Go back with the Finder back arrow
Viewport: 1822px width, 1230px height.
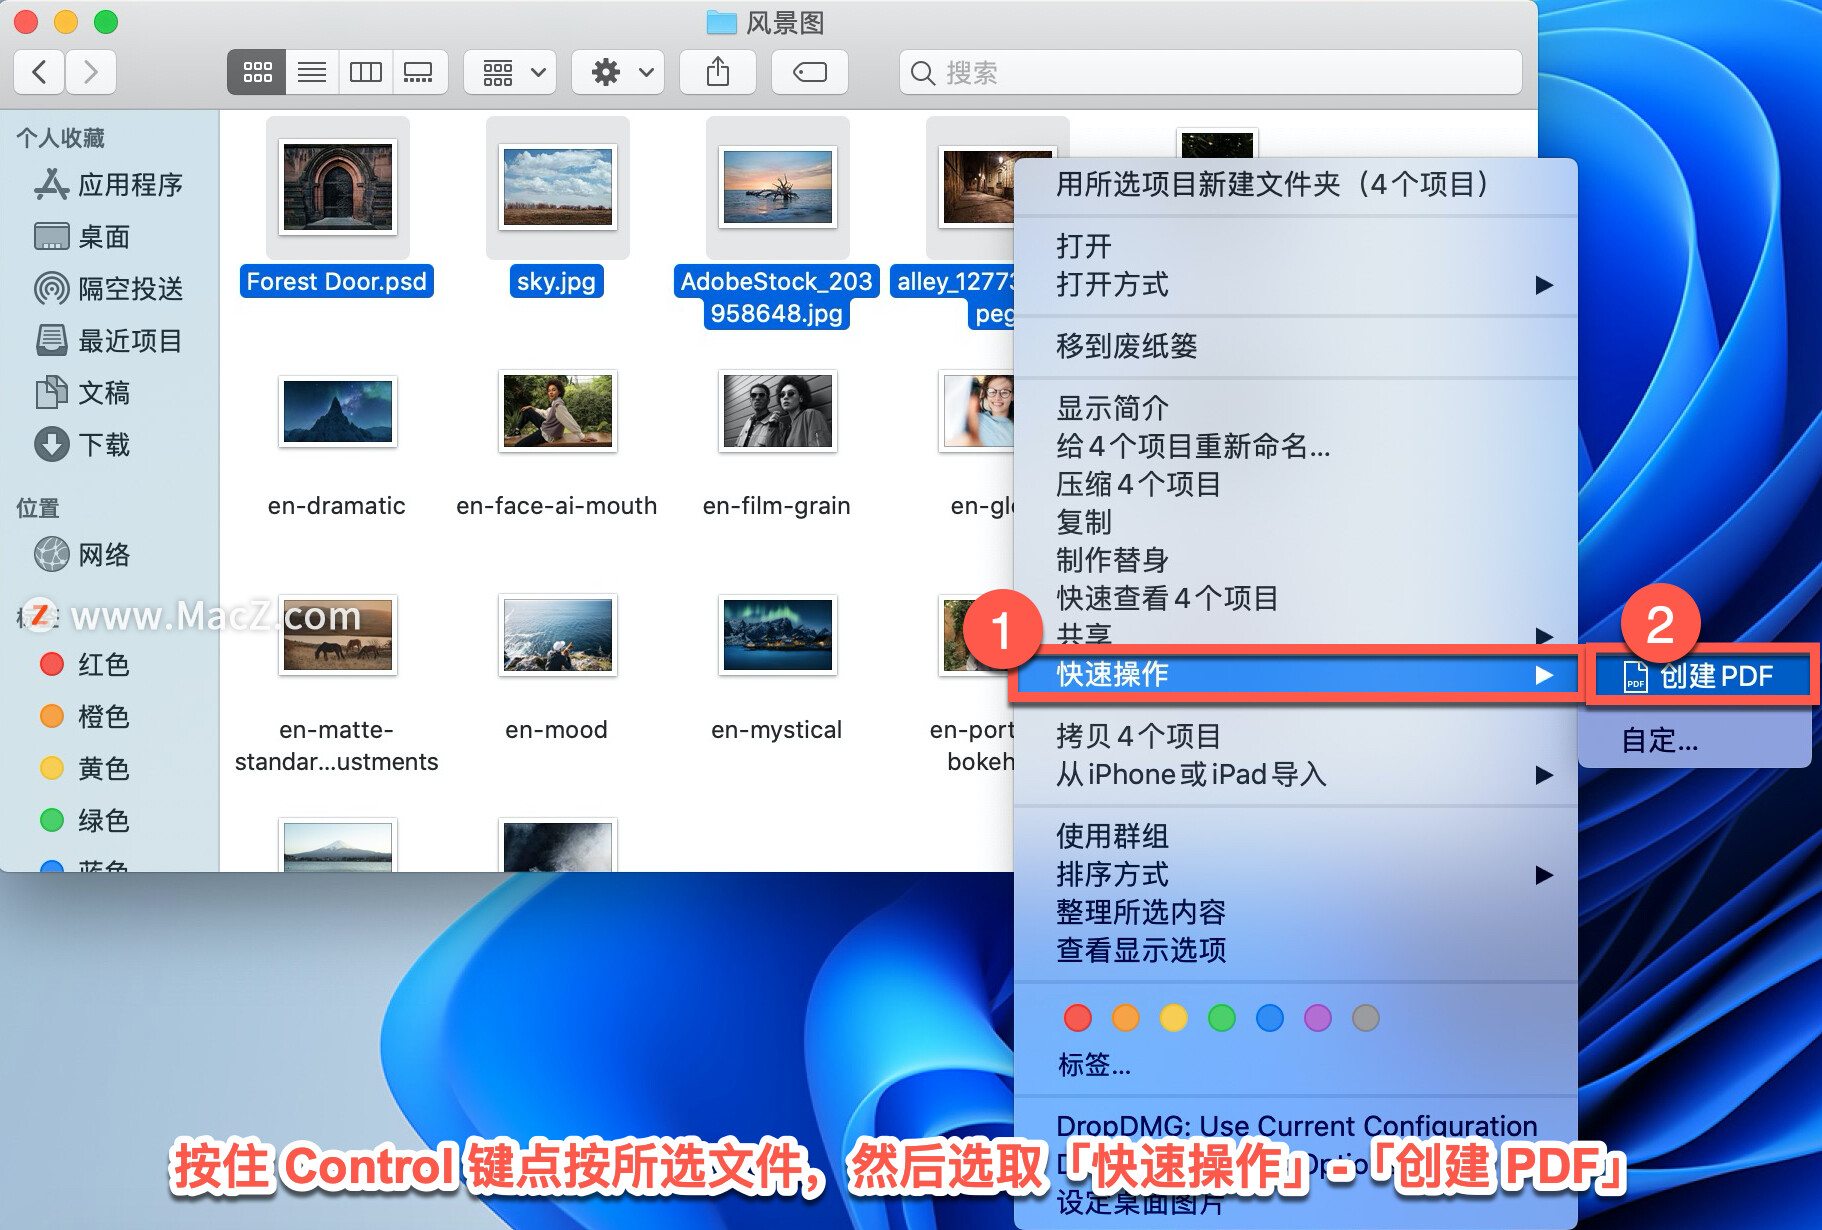(x=40, y=72)
